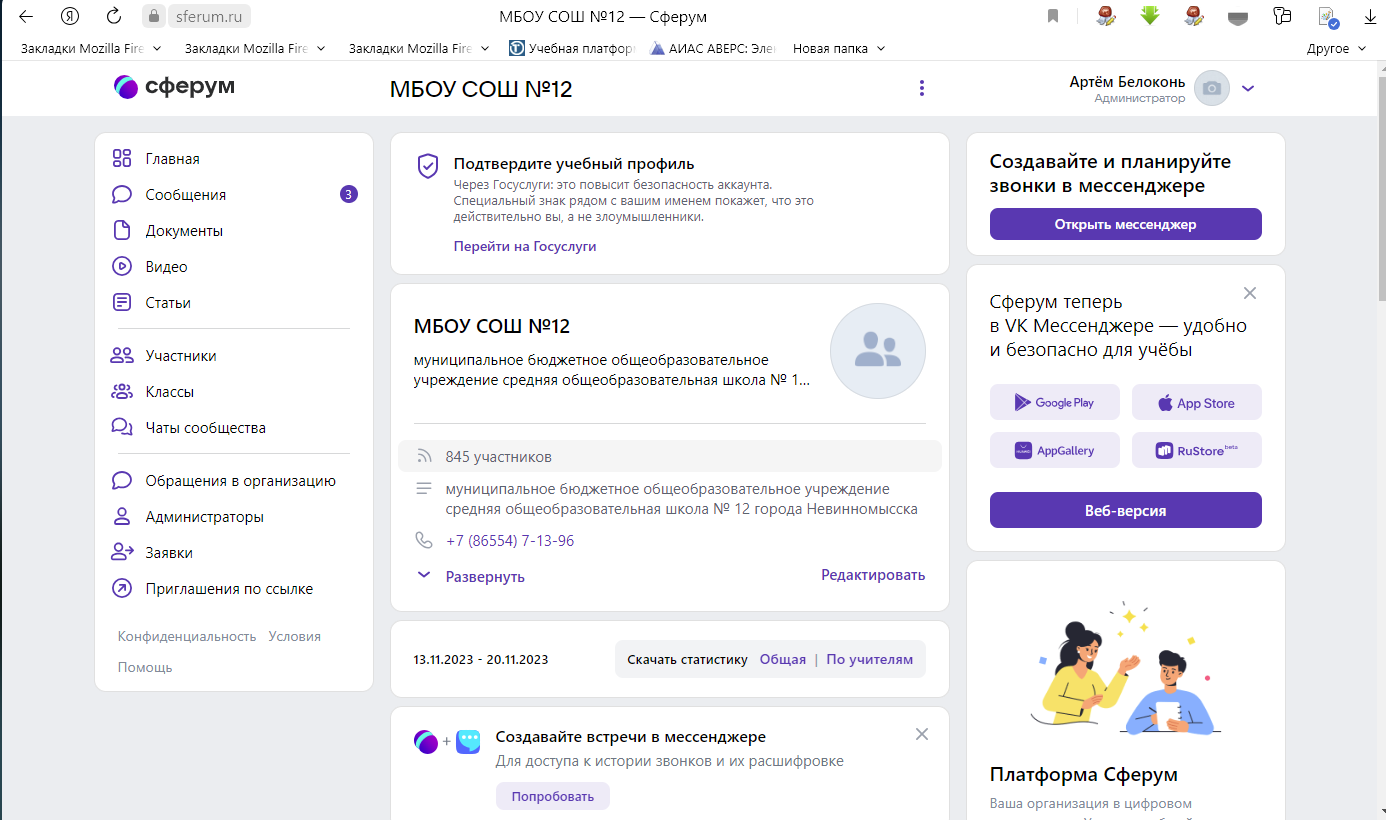Follow Перейти на Госуслуги link

click(525, 246)
